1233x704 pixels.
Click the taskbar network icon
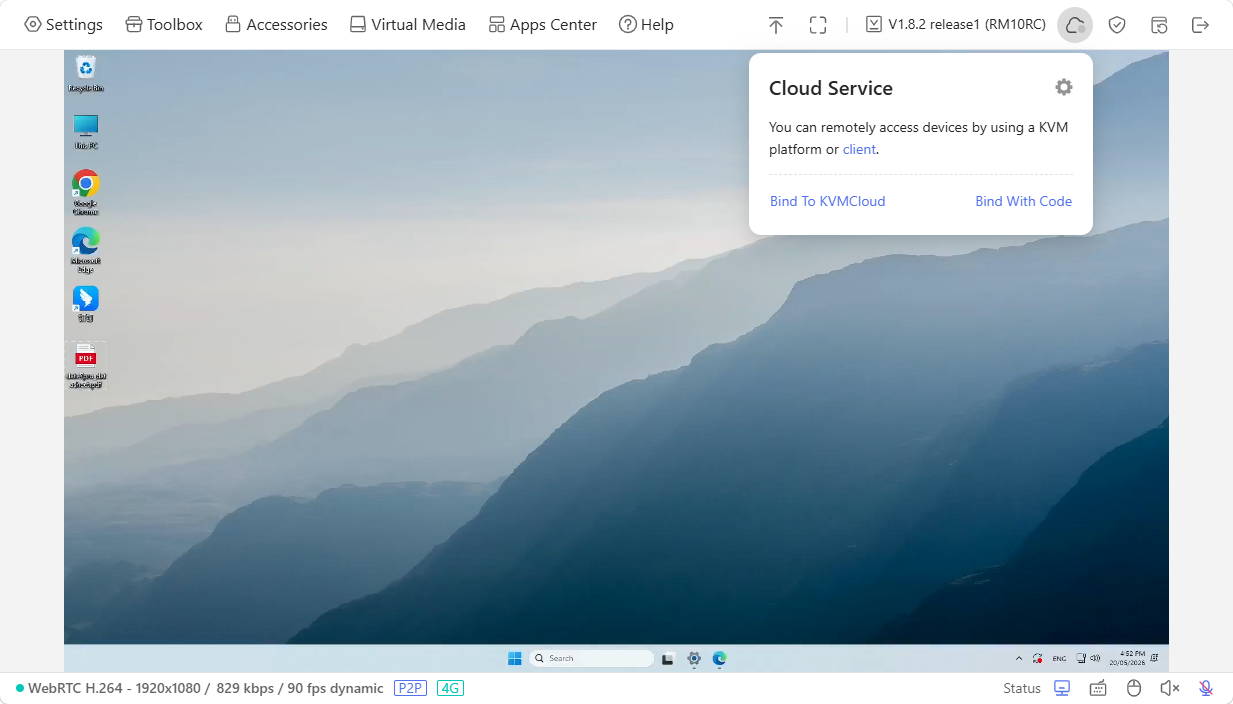tap(1081, 658)
